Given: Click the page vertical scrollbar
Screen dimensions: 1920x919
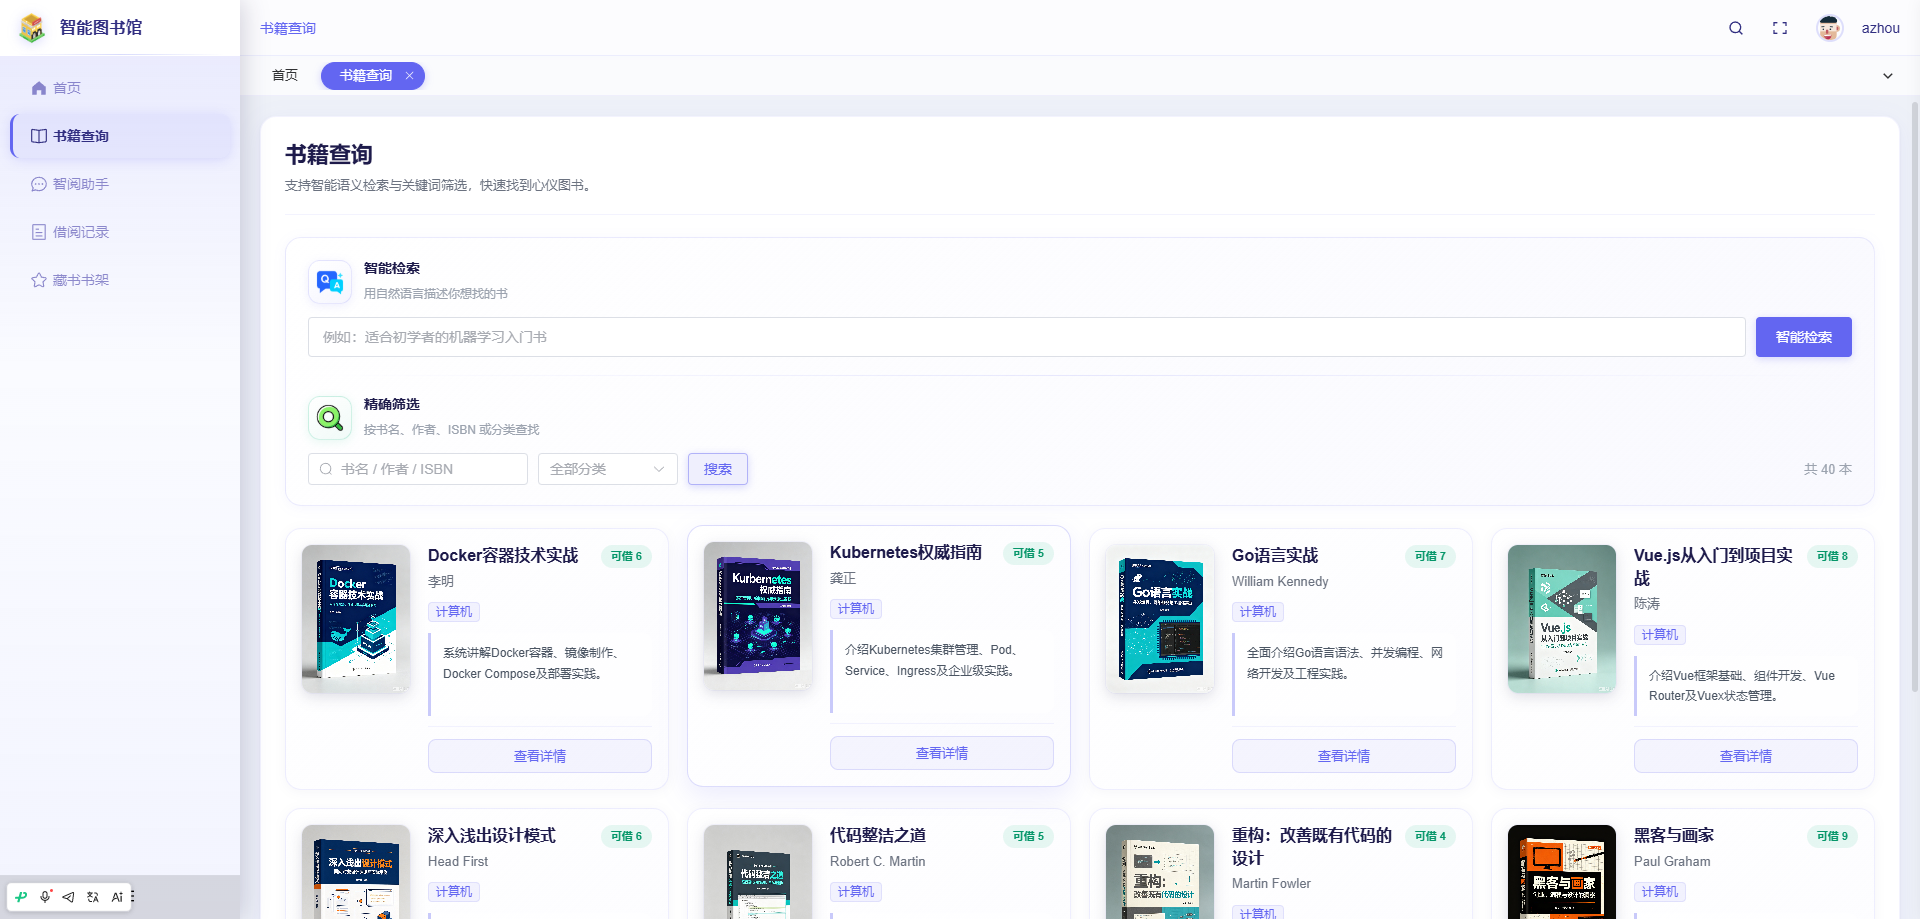Looking at the screenshot, I should 1915,395.
